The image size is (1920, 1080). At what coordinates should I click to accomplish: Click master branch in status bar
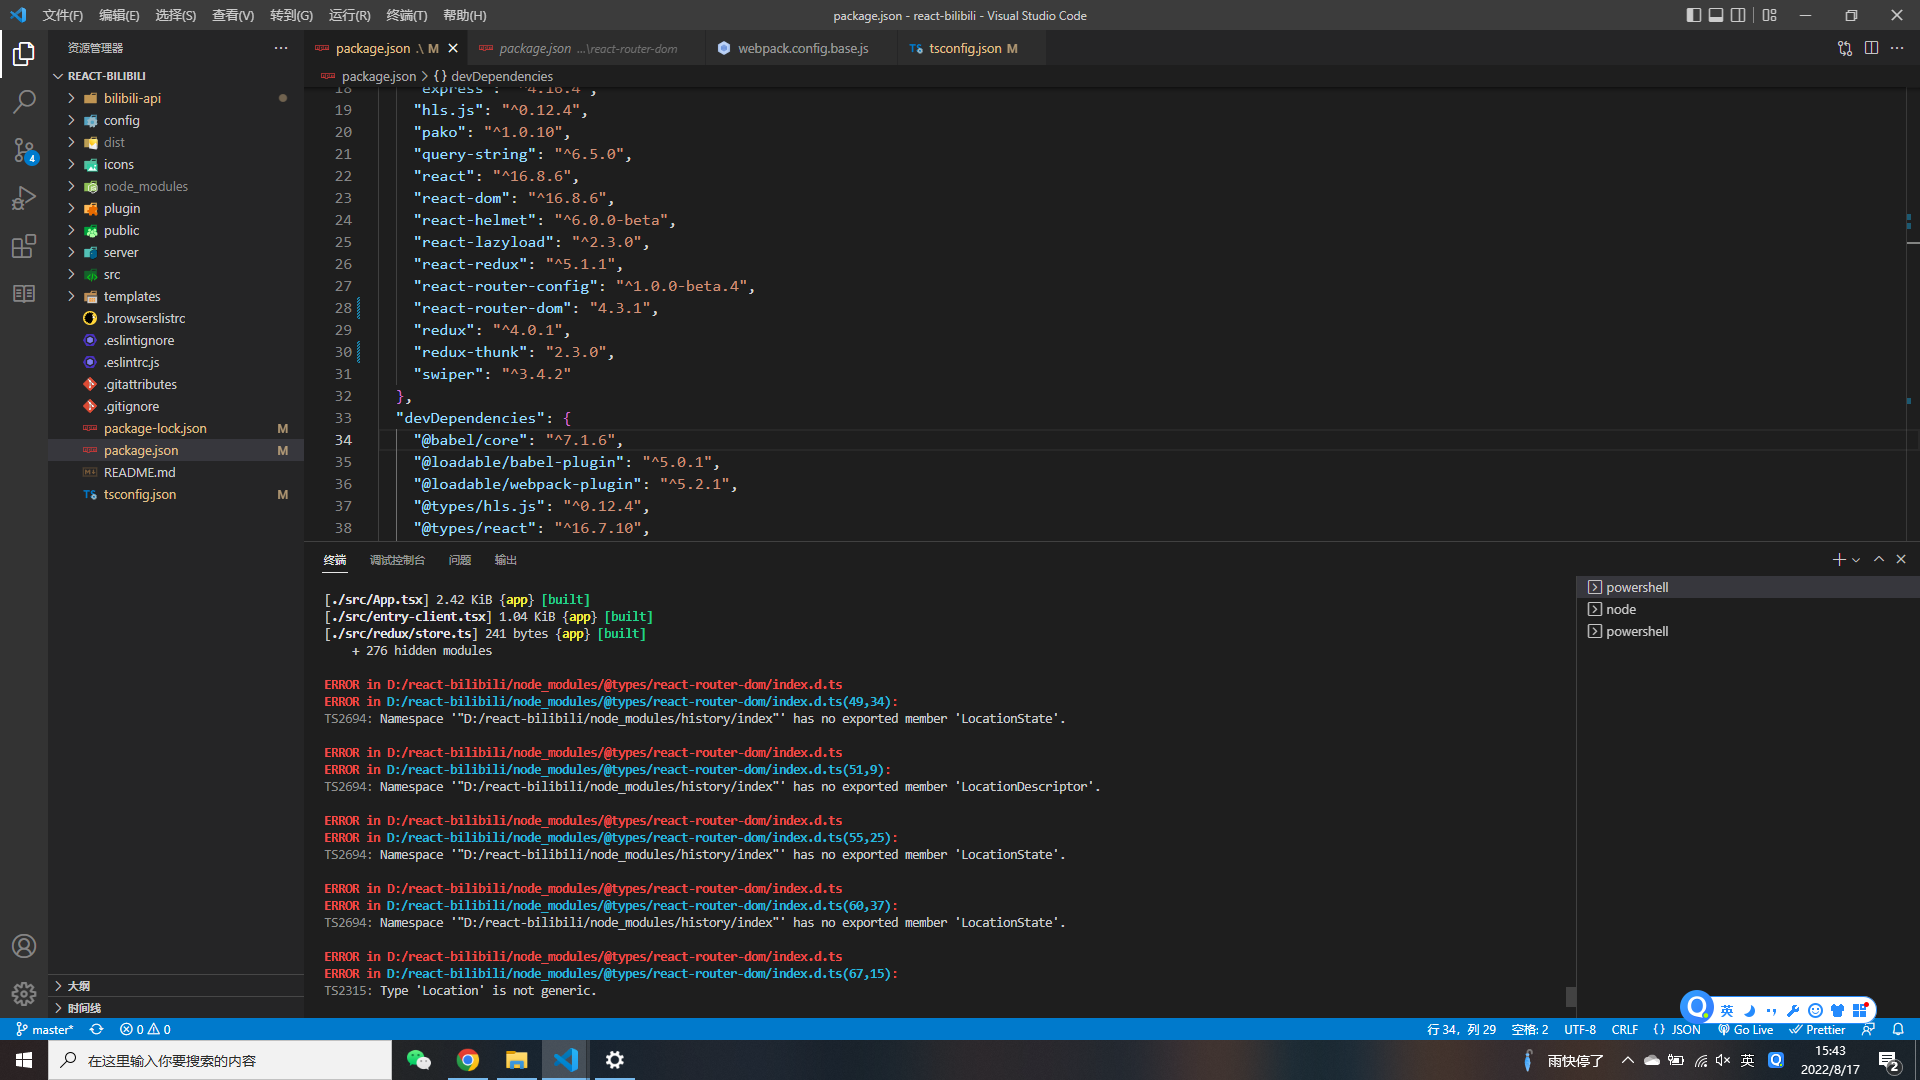[x=46, y=1029]
